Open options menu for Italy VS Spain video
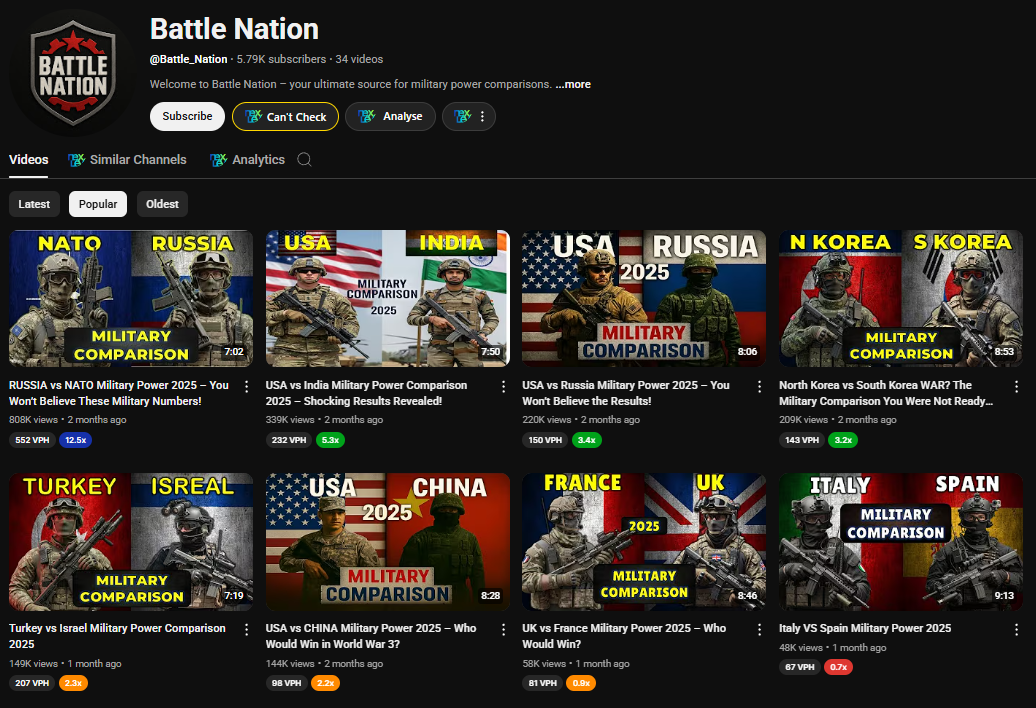The image size is (1036, 708). point(1017,630)
